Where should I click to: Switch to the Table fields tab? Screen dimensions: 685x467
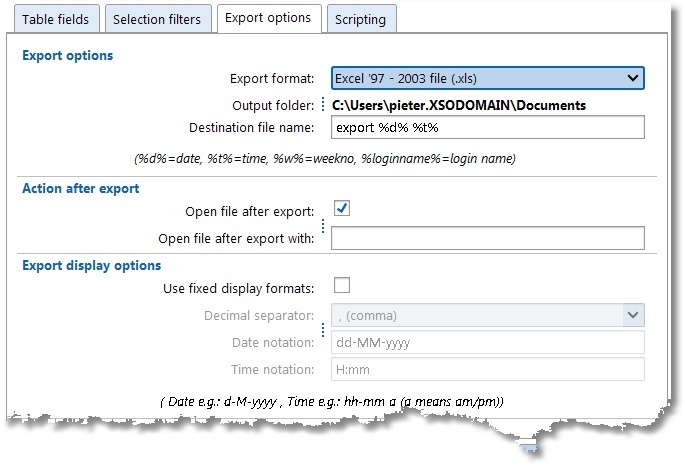click(56, 19)
